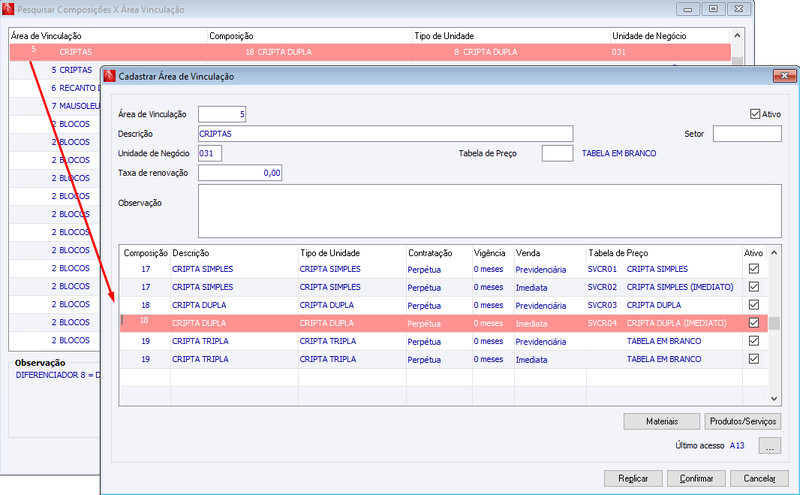
Task: Click scroll up arrow of background list
Action: [x=737, y=36]
